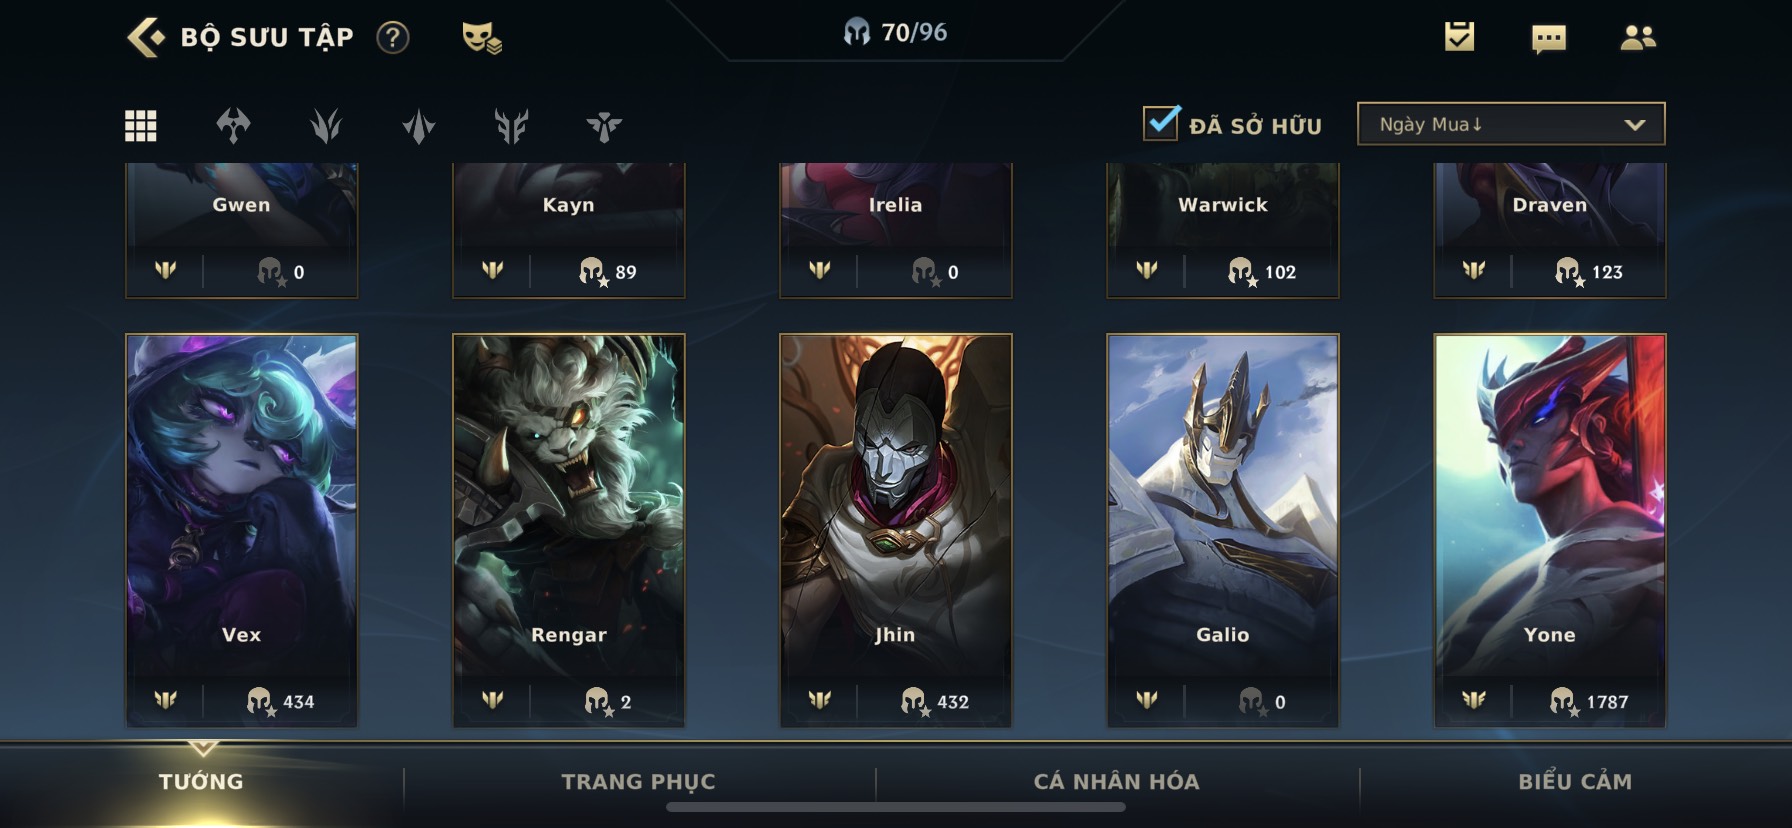The image size is (1792, 828).
Task: Go back using the arrow beside Bộ Sưu Tập
Action: (146, 37)
